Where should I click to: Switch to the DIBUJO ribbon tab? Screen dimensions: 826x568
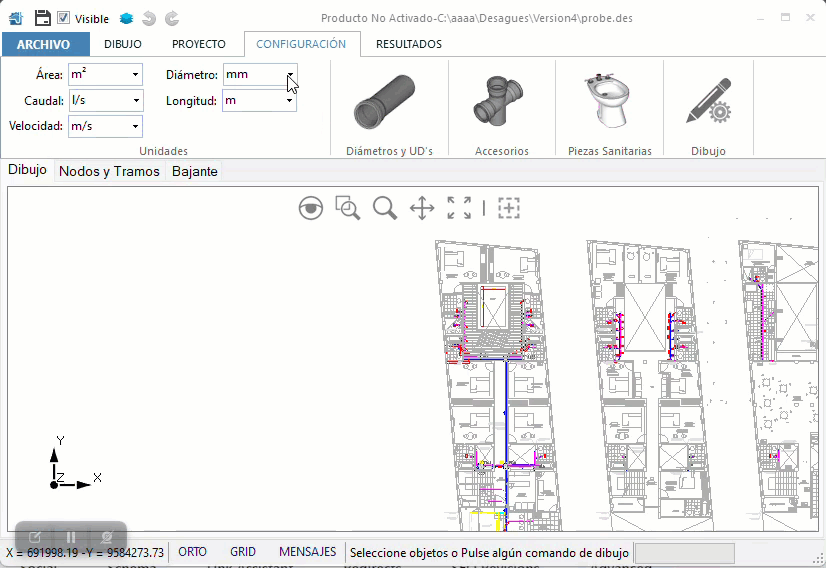click(x=123, y=44)
